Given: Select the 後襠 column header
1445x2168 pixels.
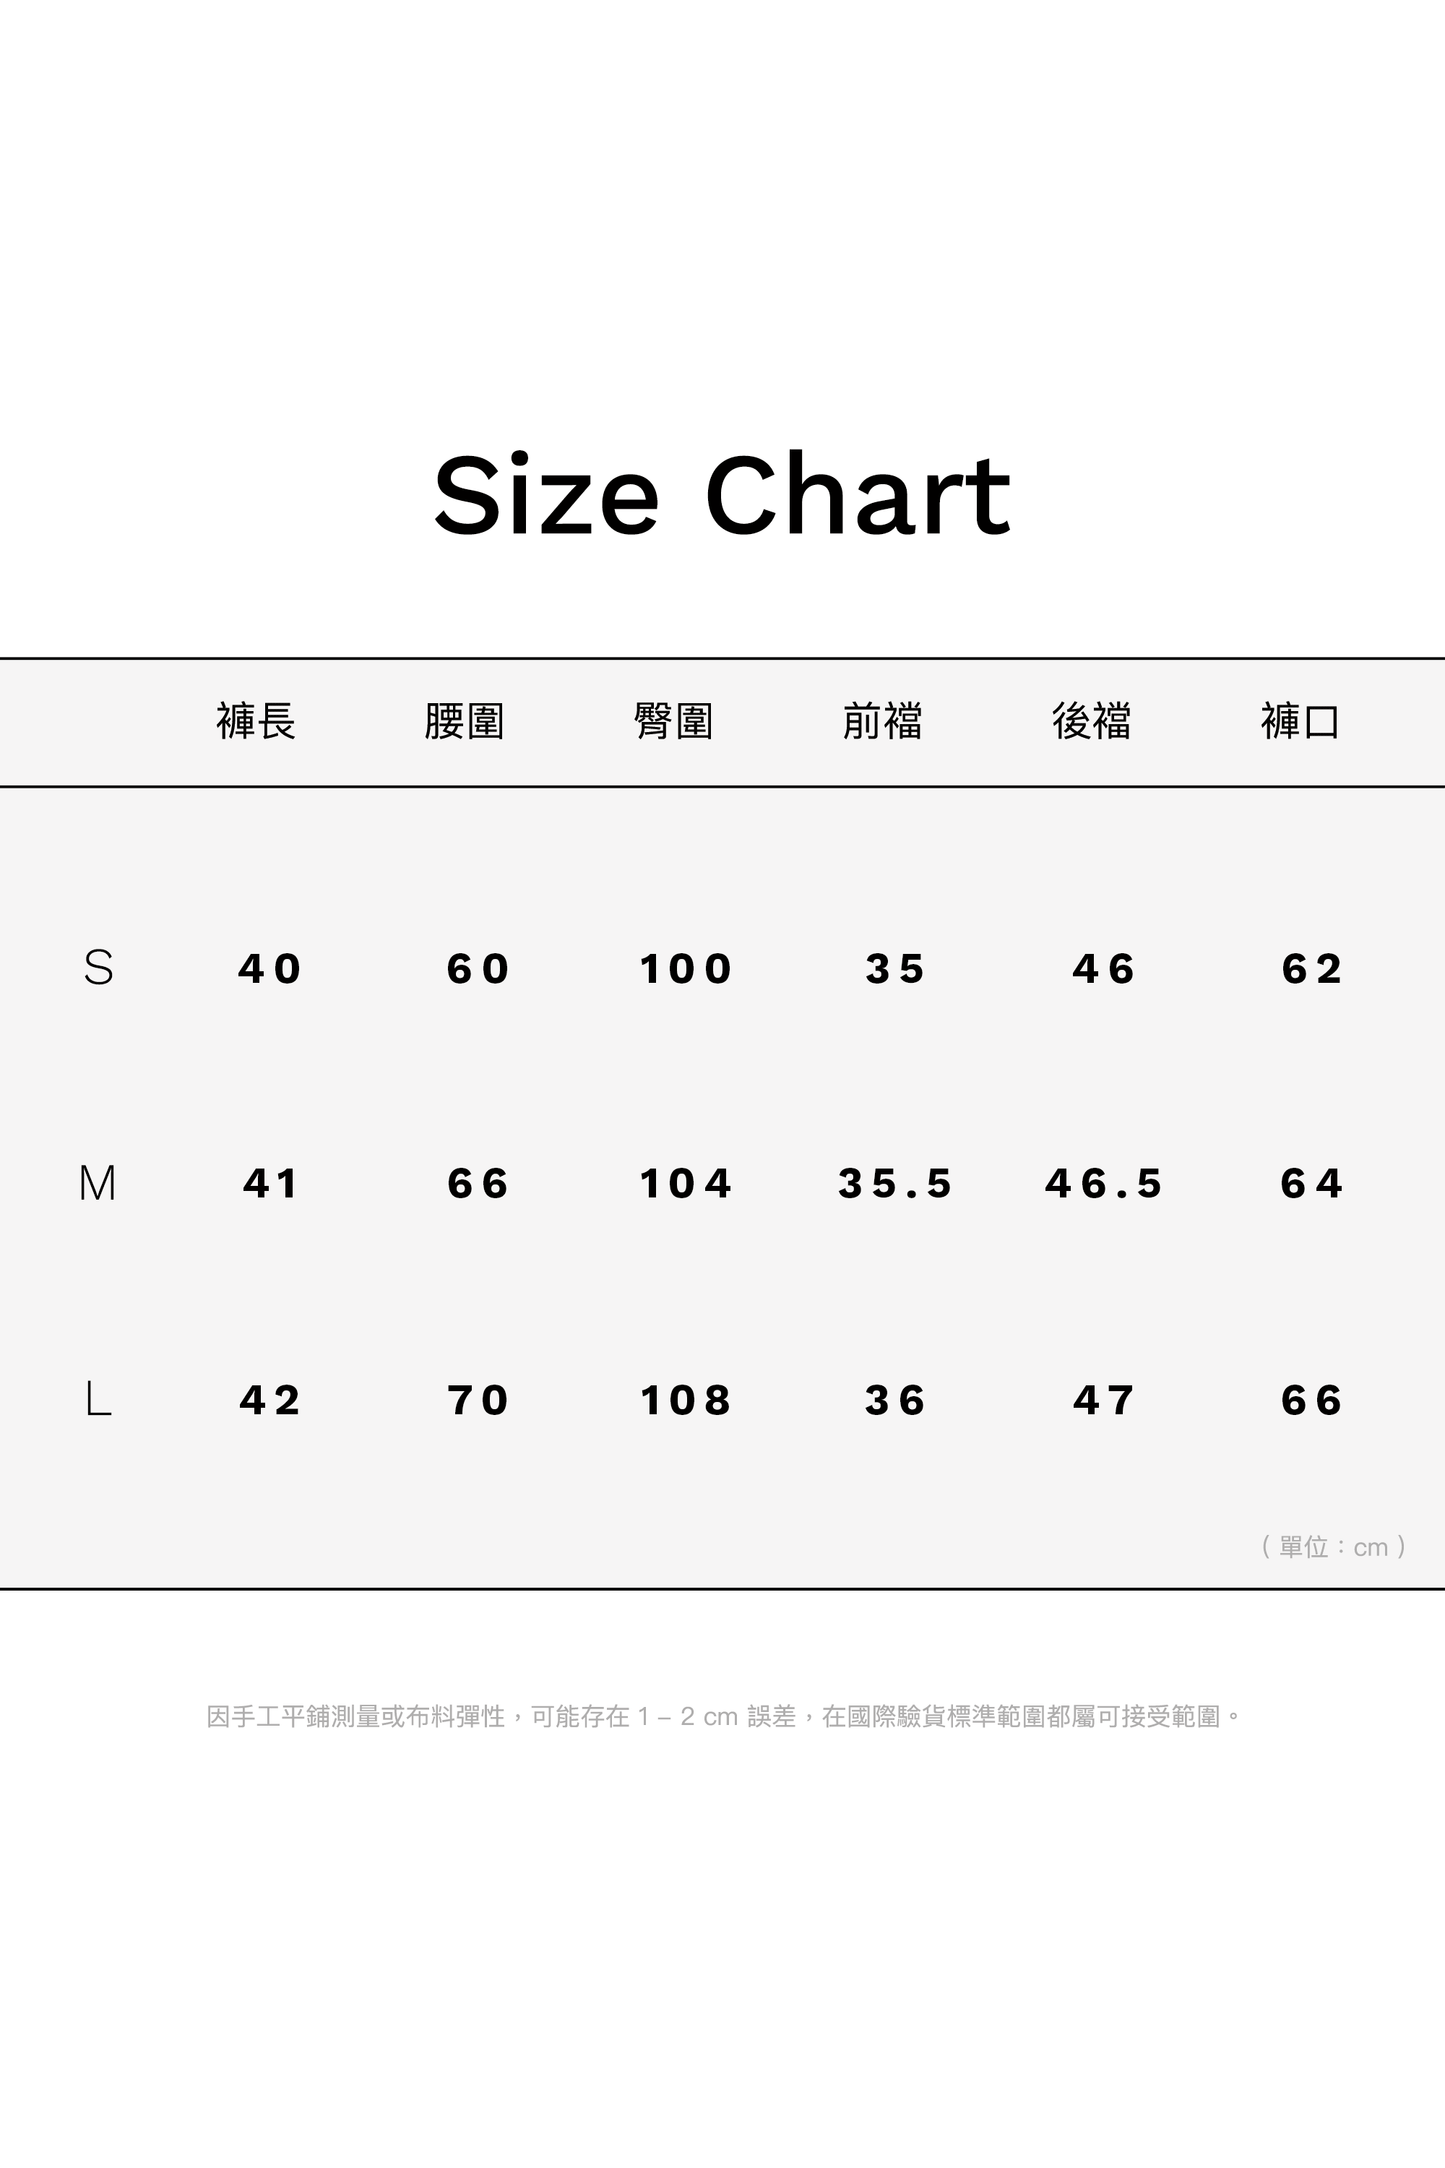Looking at the screenshot, I should [1092, 721].
